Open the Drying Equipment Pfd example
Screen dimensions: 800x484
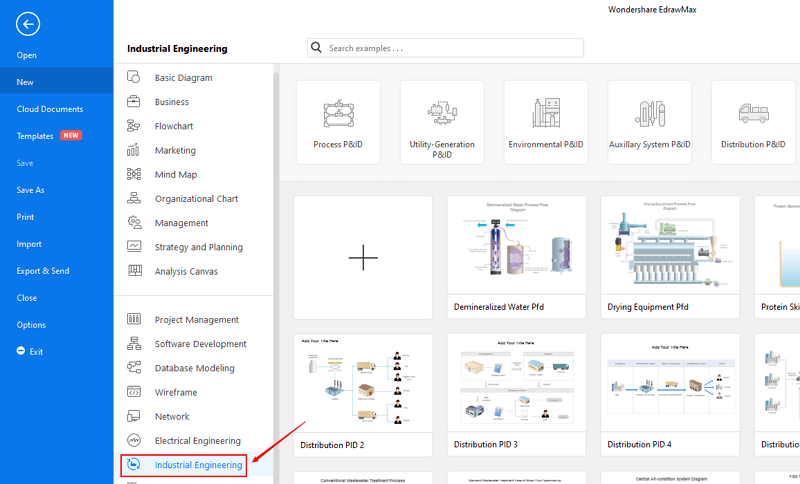click(x=670, y=258)
